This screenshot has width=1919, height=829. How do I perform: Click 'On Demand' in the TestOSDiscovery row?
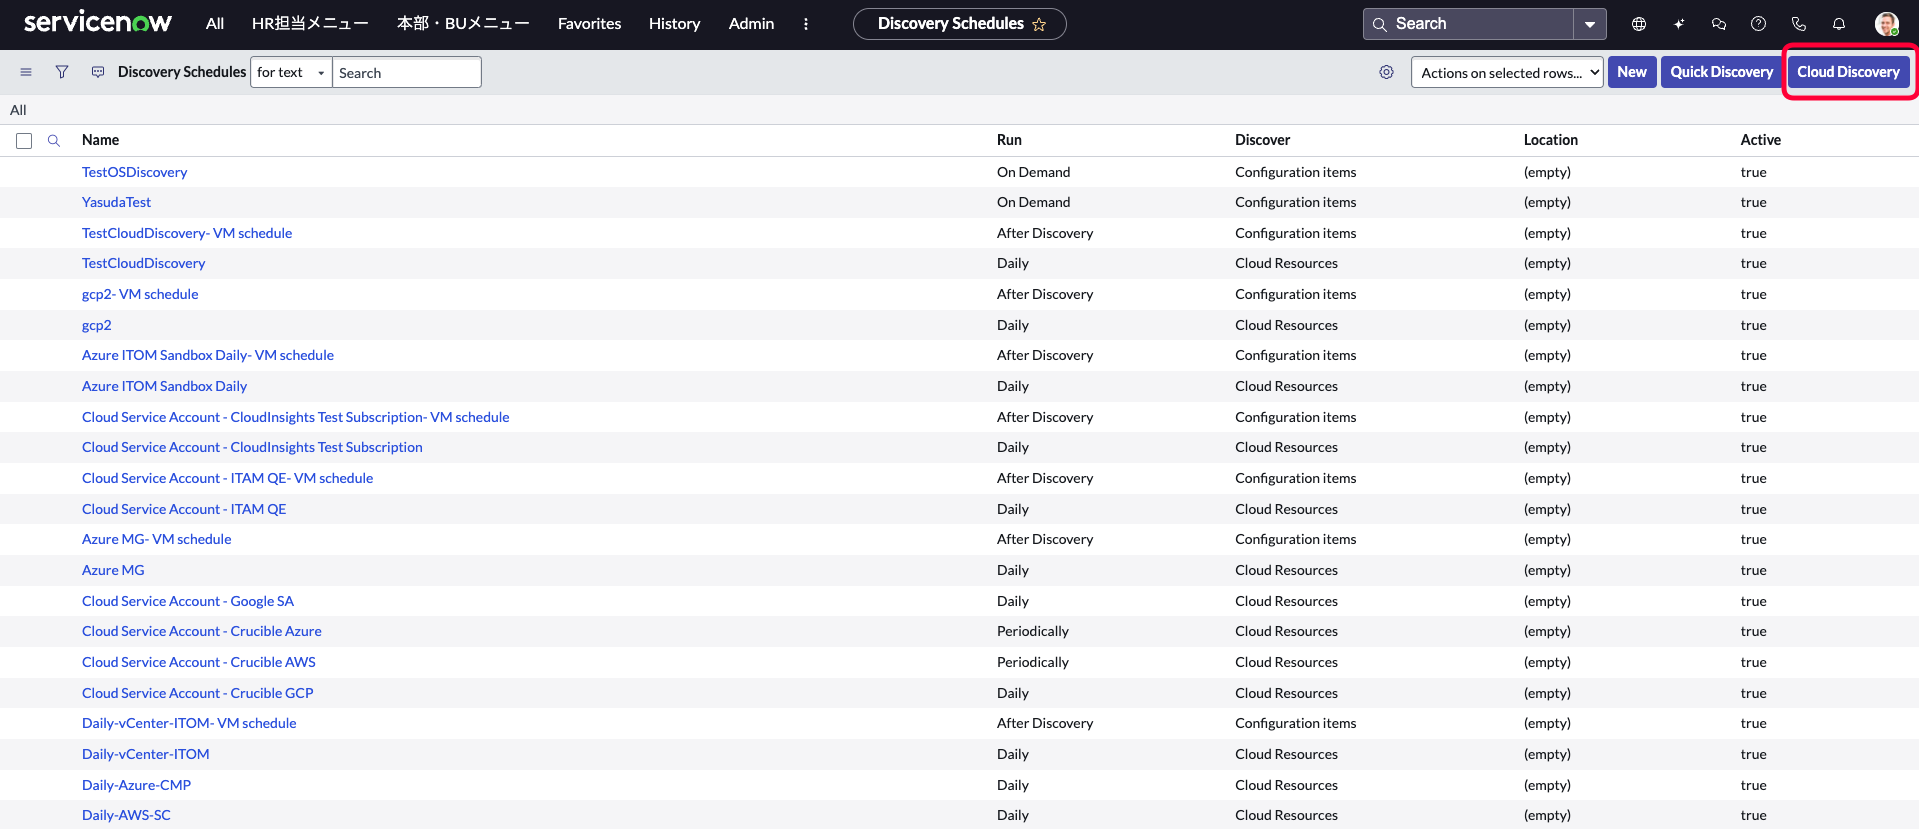[x=1033, y=172]
